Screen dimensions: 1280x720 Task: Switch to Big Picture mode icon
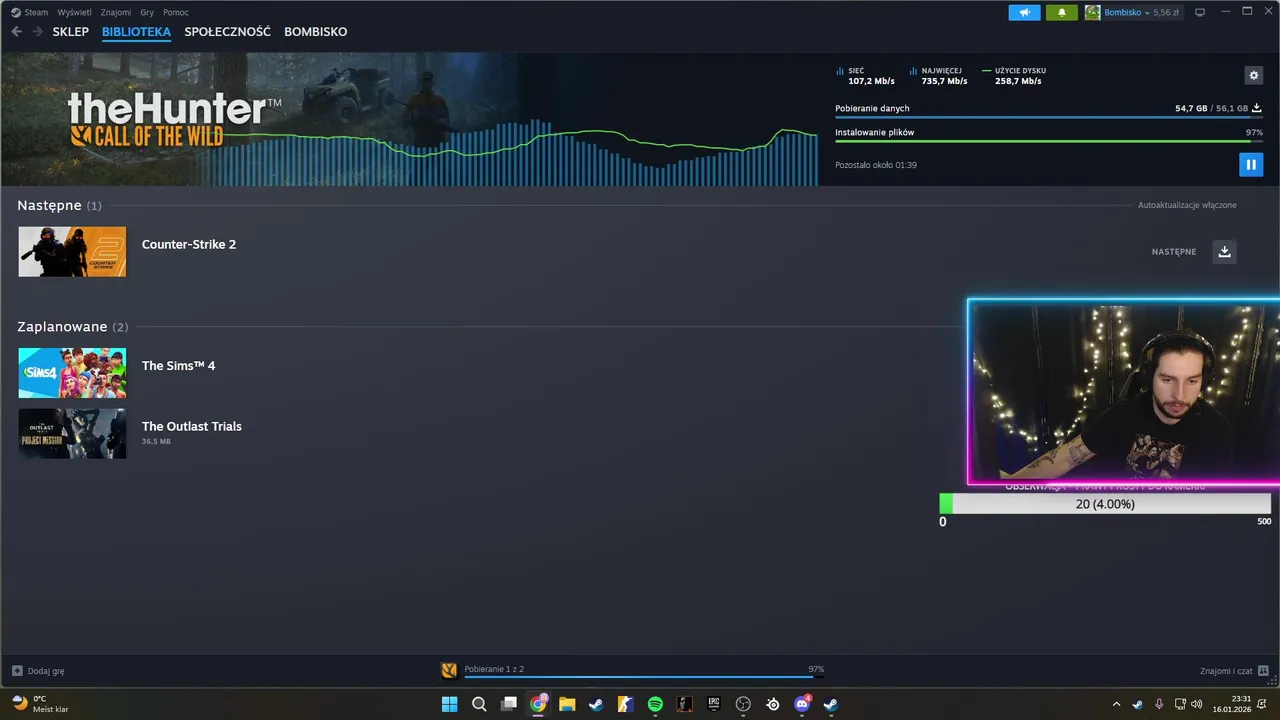(x=1200, y=12)
